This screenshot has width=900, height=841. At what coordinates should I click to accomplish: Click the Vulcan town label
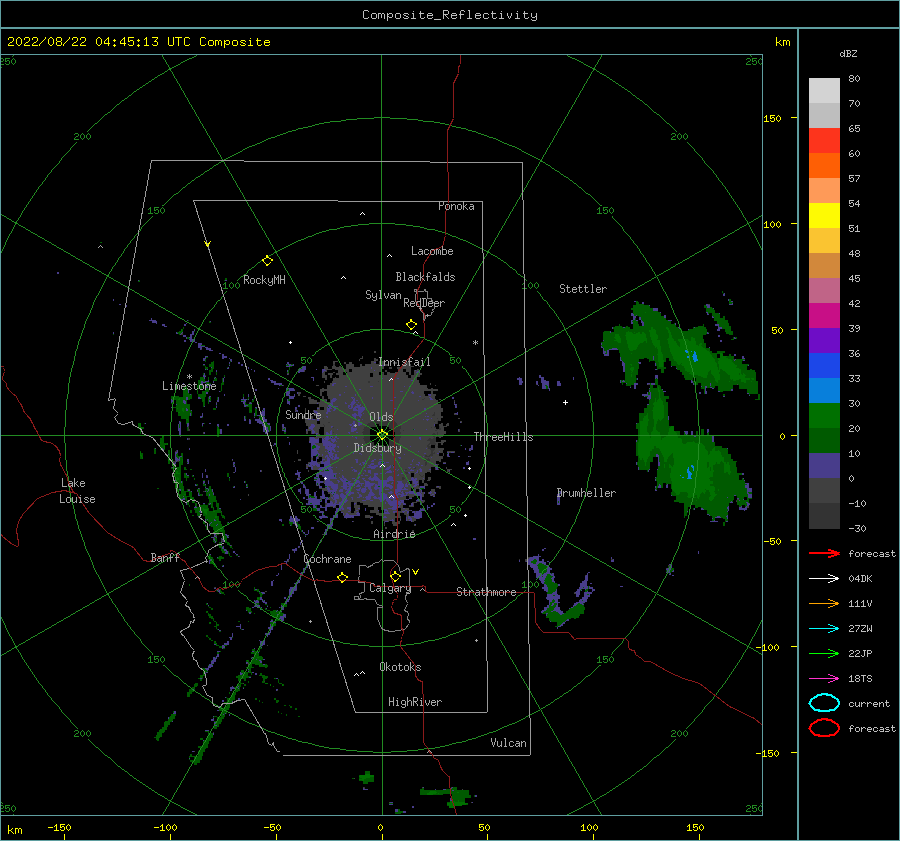click(508, 743)
